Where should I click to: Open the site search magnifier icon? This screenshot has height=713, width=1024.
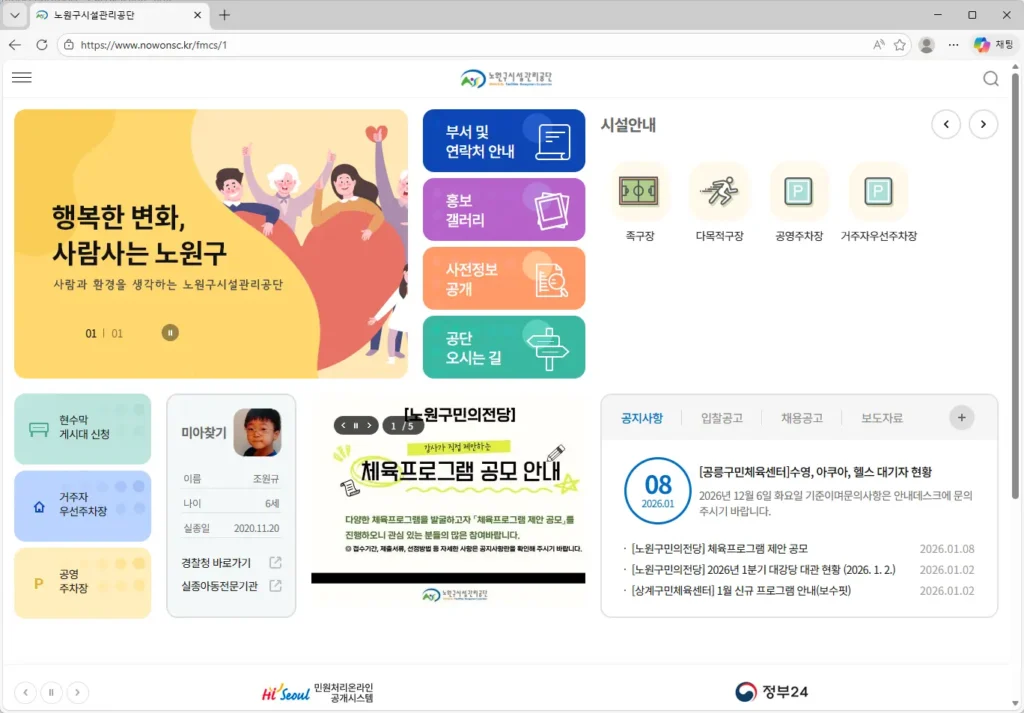click(x=991, y=78)
